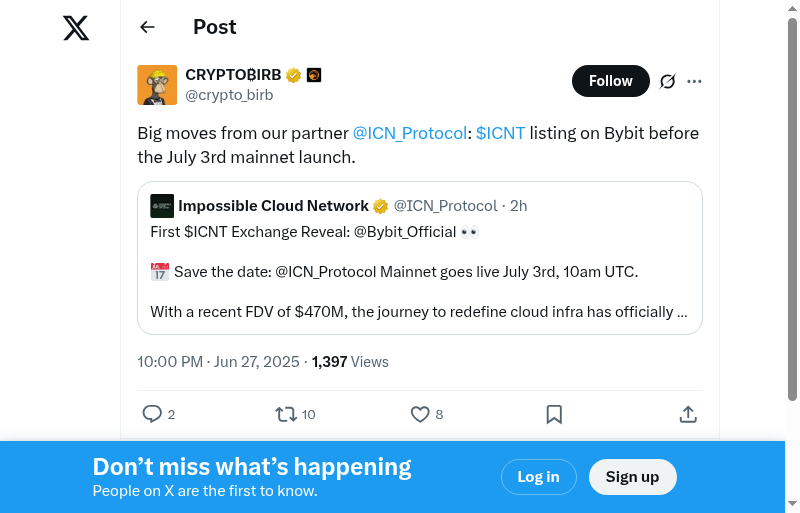Bookmark this post

click(554, 414)
